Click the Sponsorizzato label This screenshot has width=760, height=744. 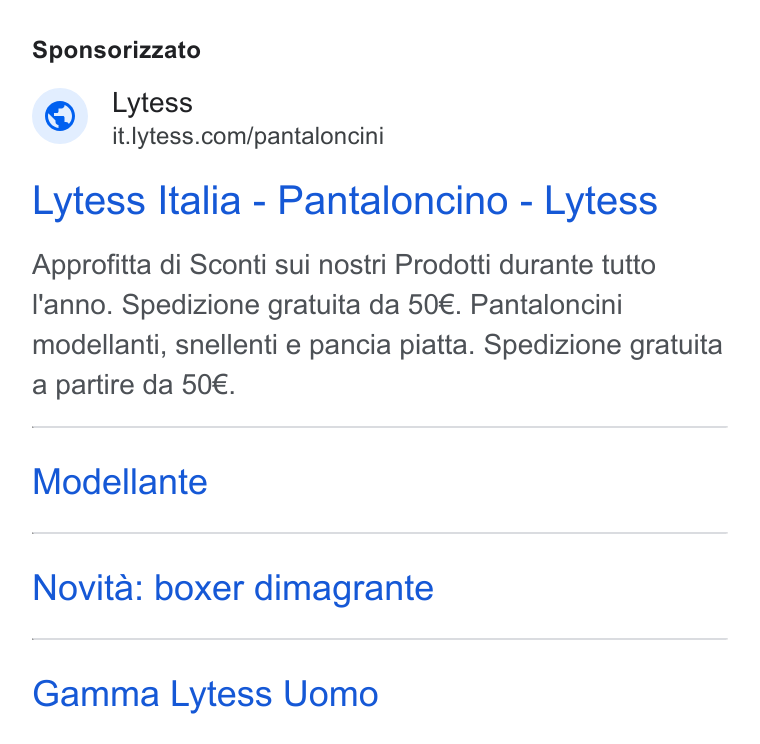click(x=116, y=50)
